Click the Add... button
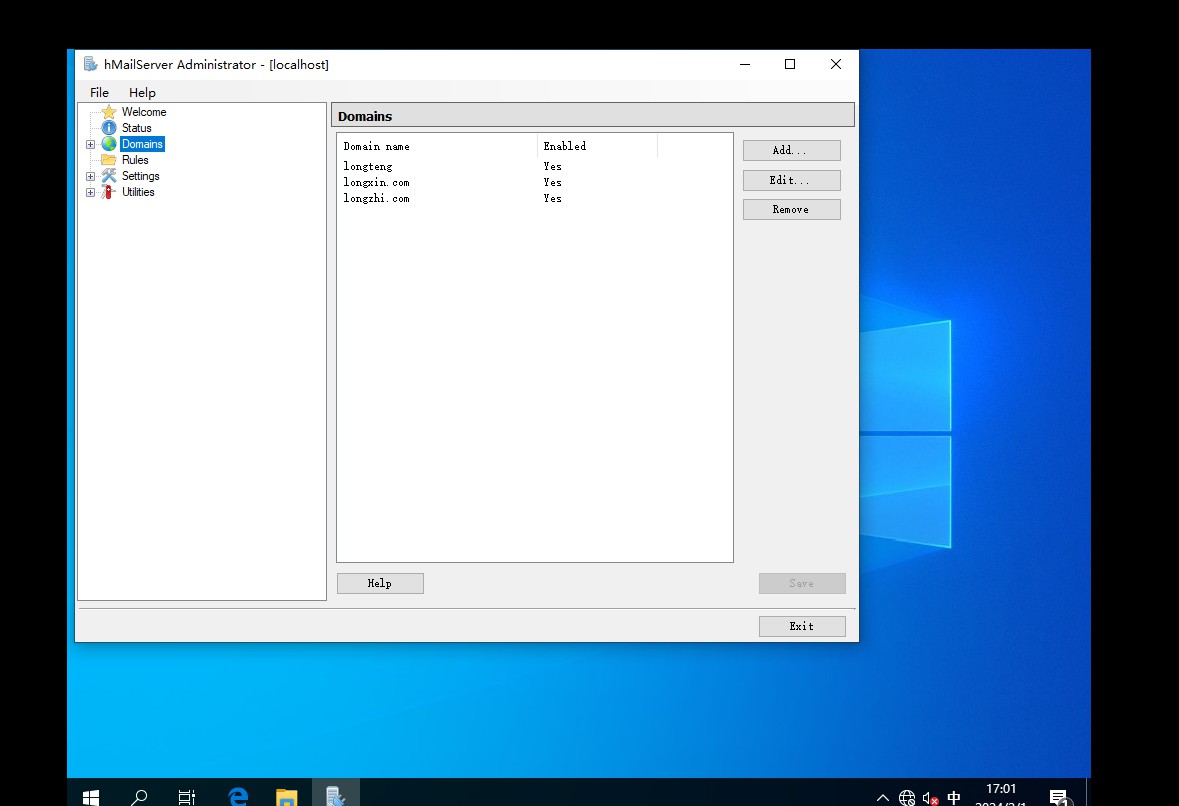Viewport: 1179px width, 806px height. tap(791, 150)
